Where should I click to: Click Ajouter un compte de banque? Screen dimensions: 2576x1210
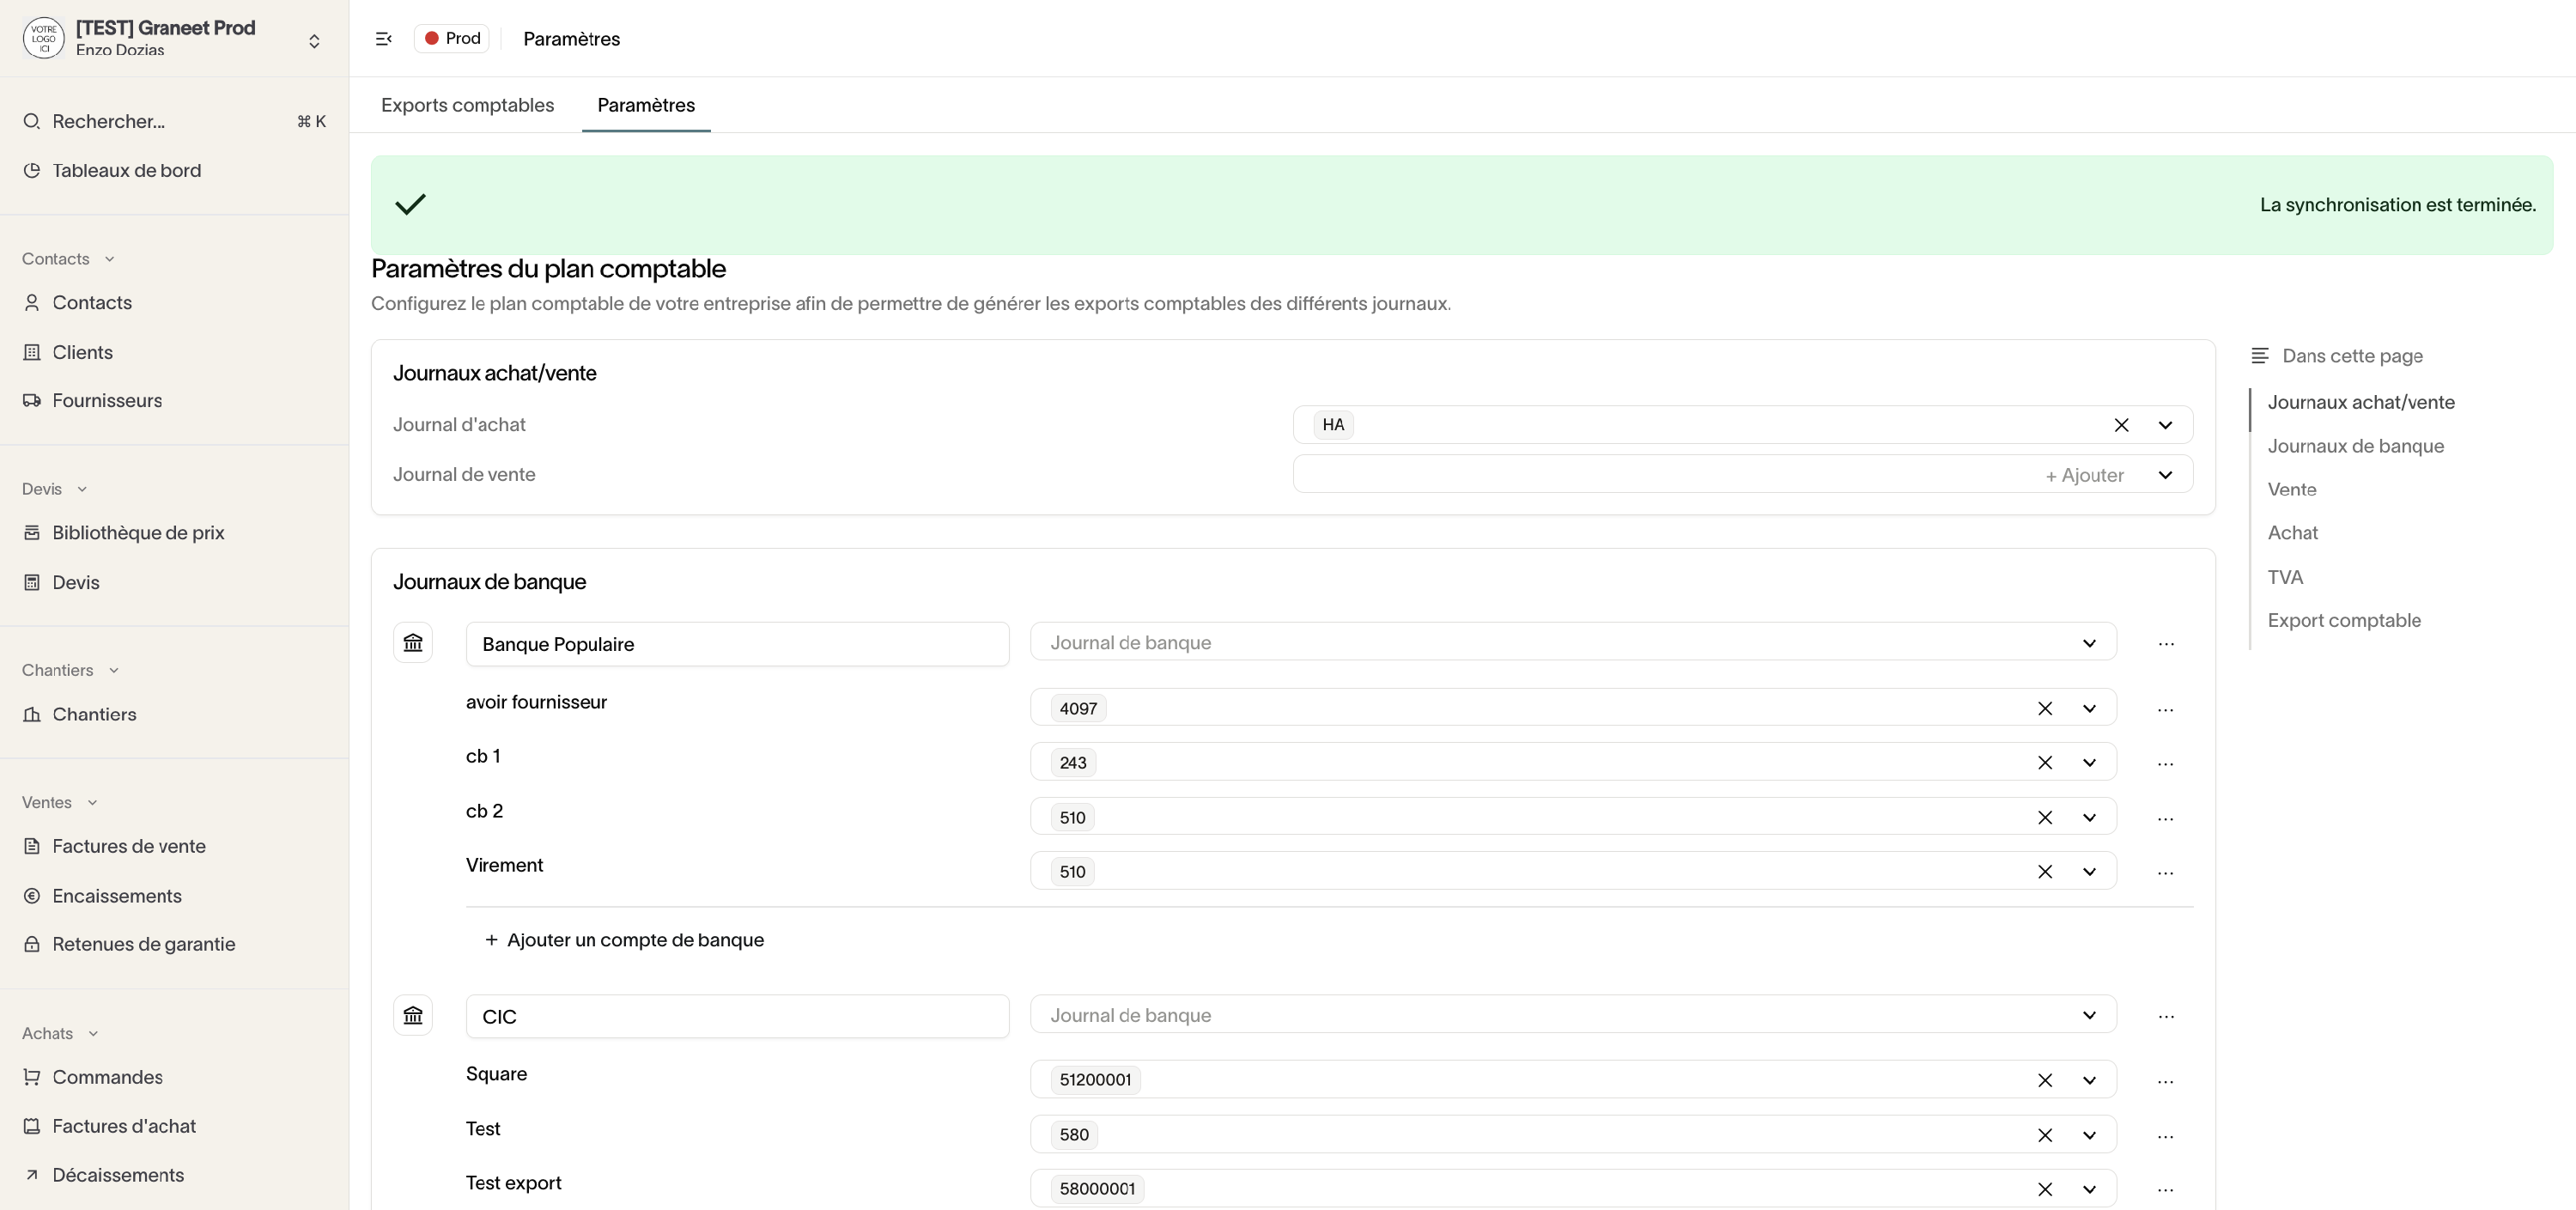click(x=625, y=940)
